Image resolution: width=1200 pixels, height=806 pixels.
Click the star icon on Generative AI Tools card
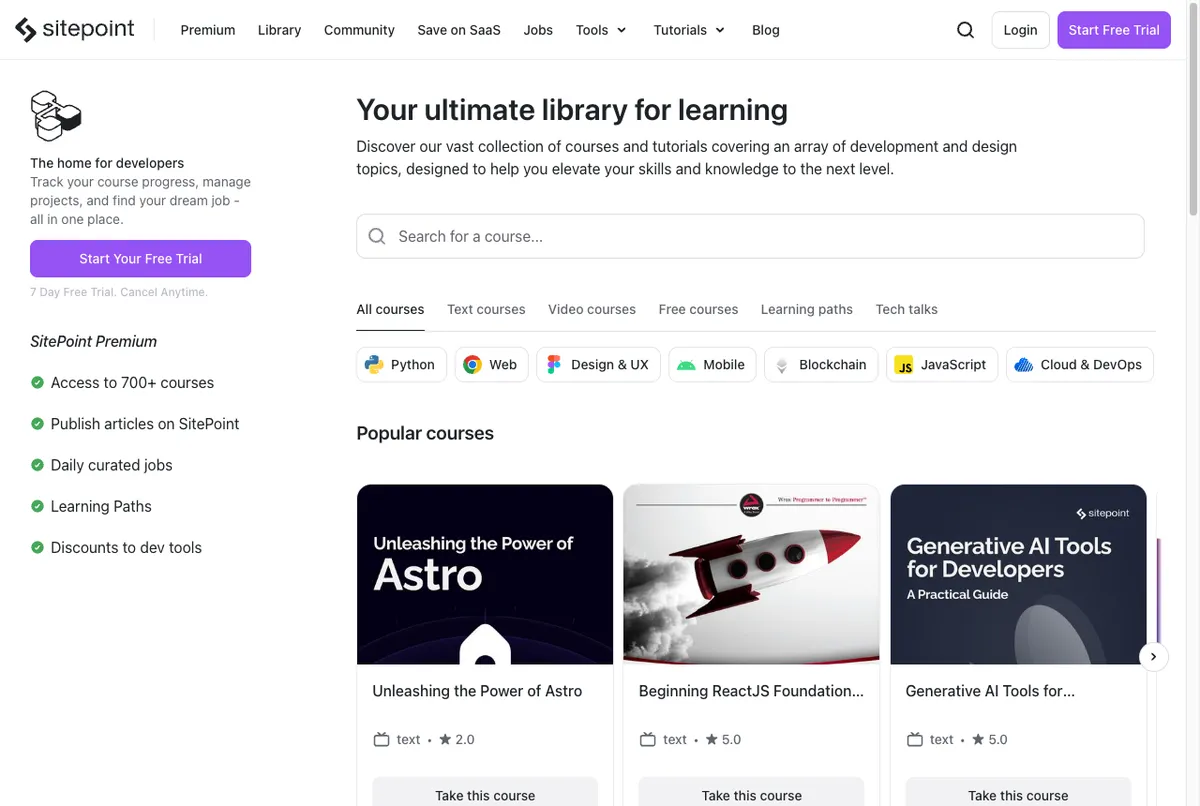[979, 740]
